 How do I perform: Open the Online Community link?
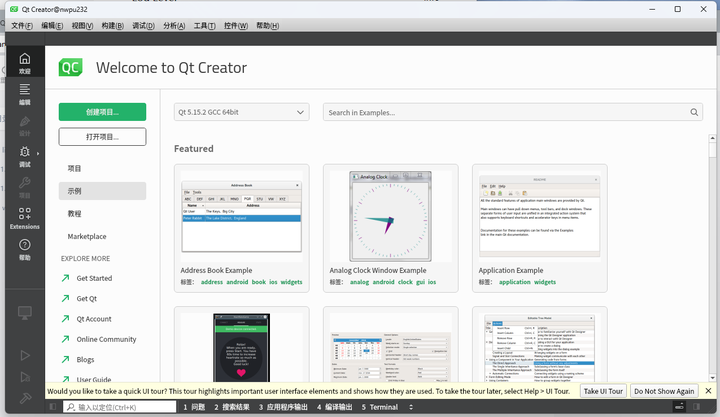[106, 339]
